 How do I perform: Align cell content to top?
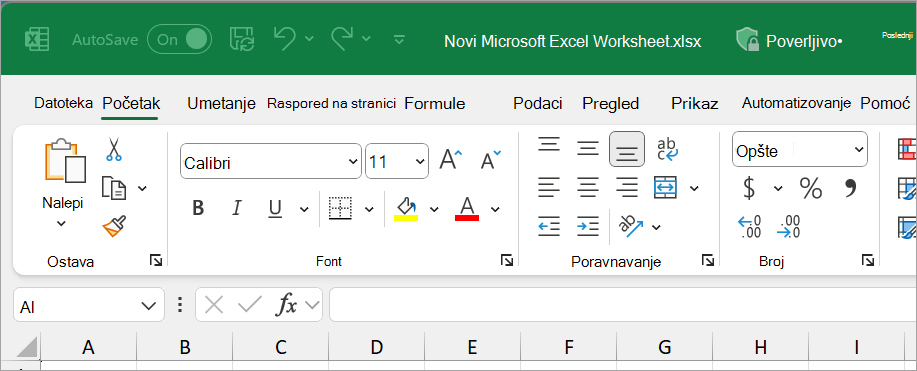pyautogui.click(x=549, y=145)
